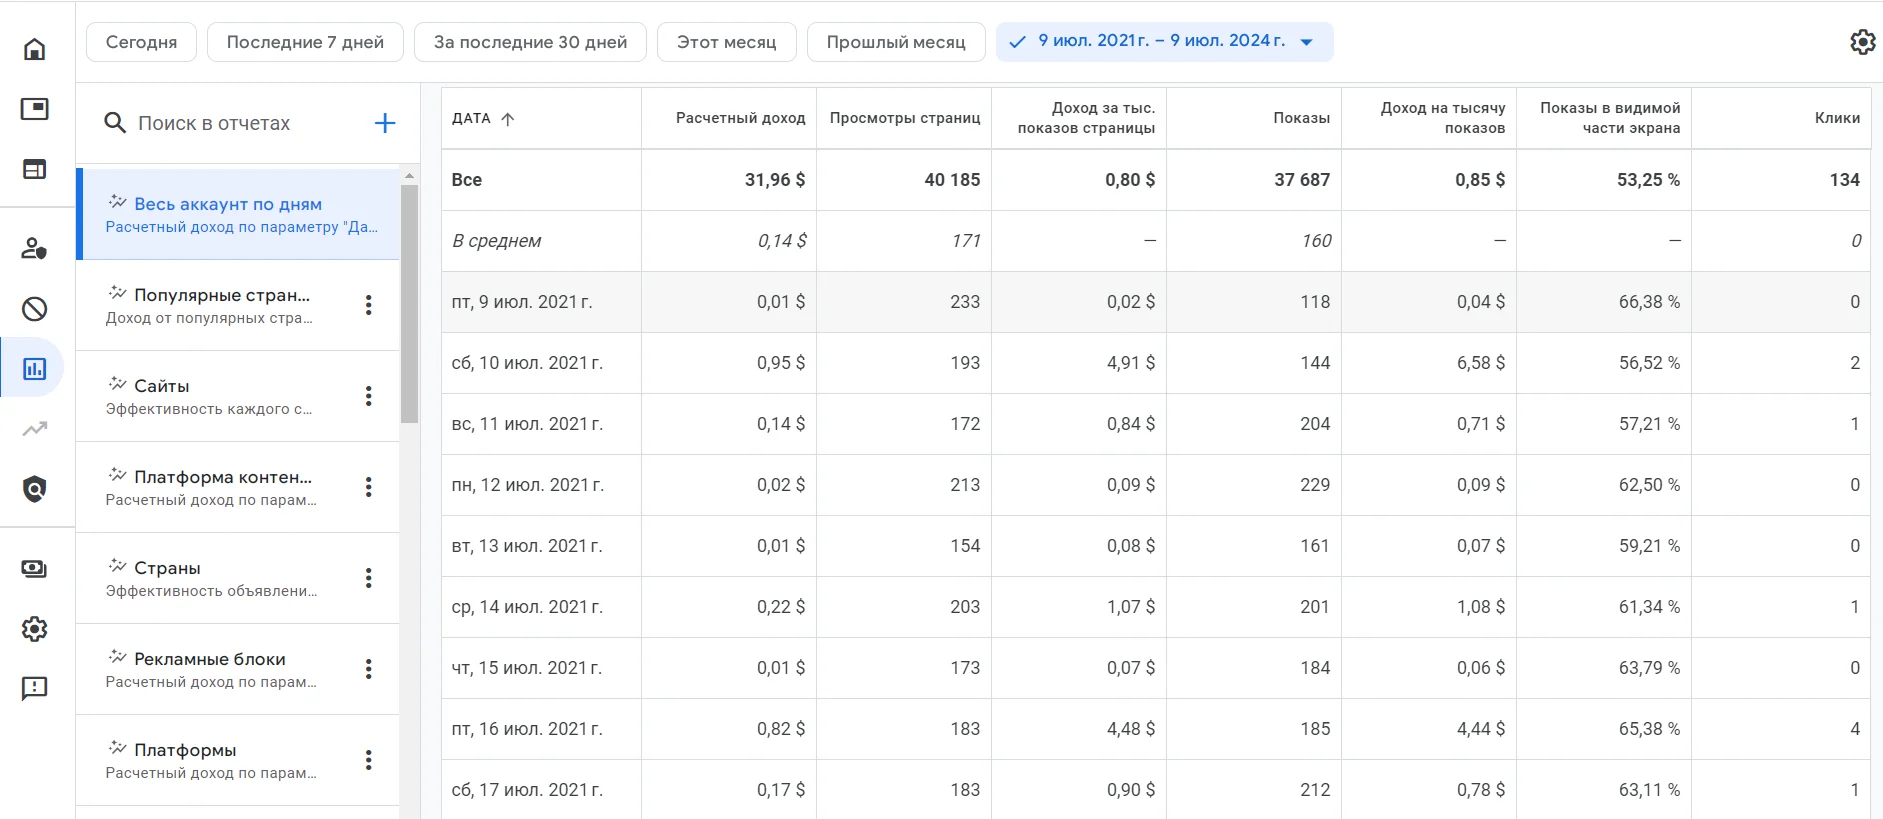
Task: Open the Payments money icon
Action: [x=35, y=568]
